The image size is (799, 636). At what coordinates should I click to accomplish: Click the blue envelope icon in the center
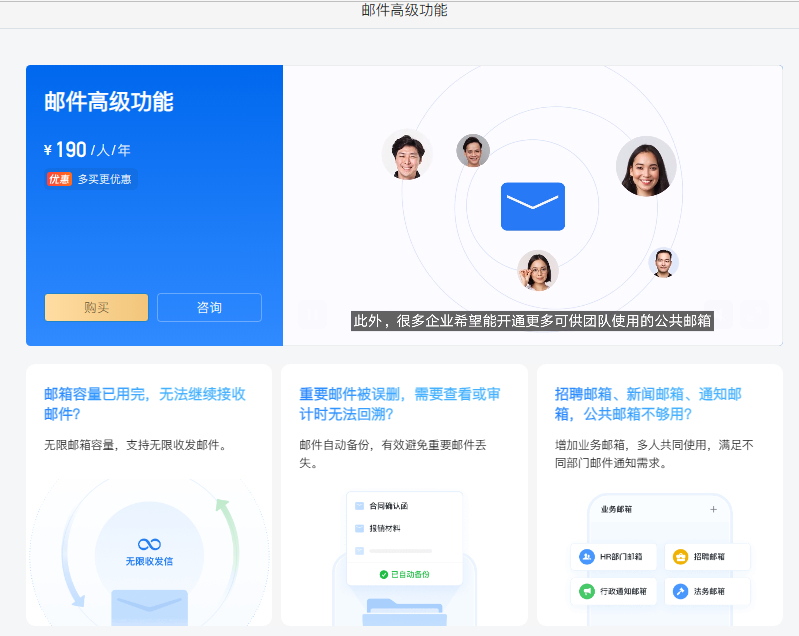pos(532,206)
